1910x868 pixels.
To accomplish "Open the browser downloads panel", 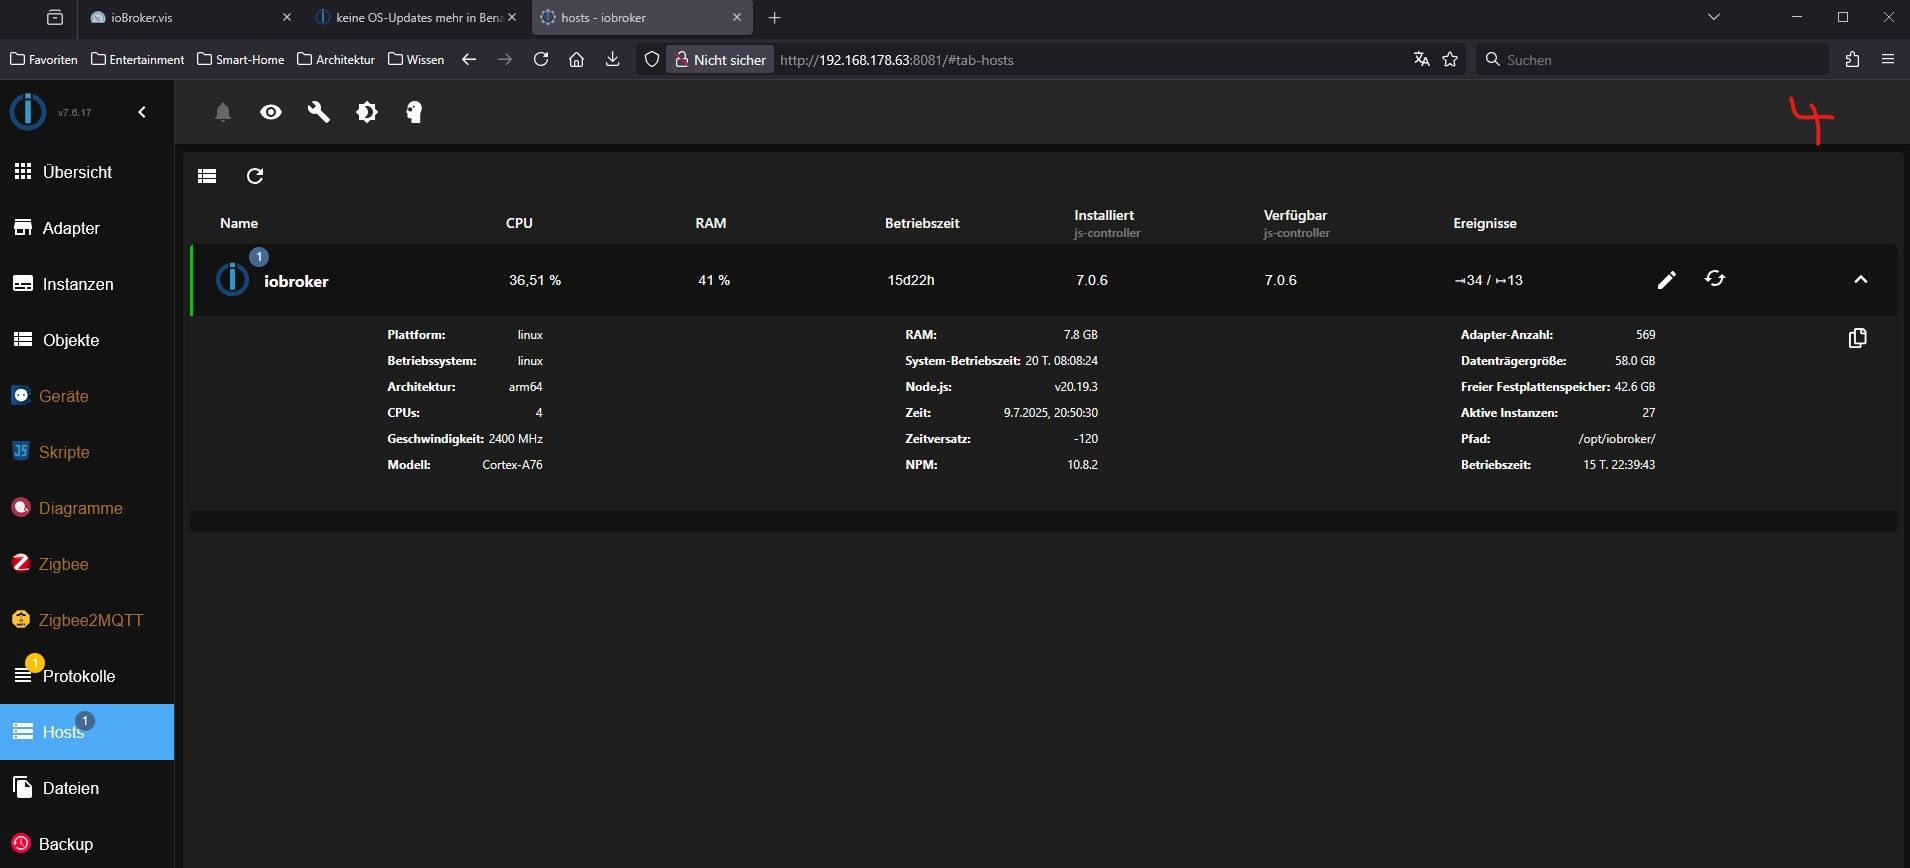I will 613,60.
